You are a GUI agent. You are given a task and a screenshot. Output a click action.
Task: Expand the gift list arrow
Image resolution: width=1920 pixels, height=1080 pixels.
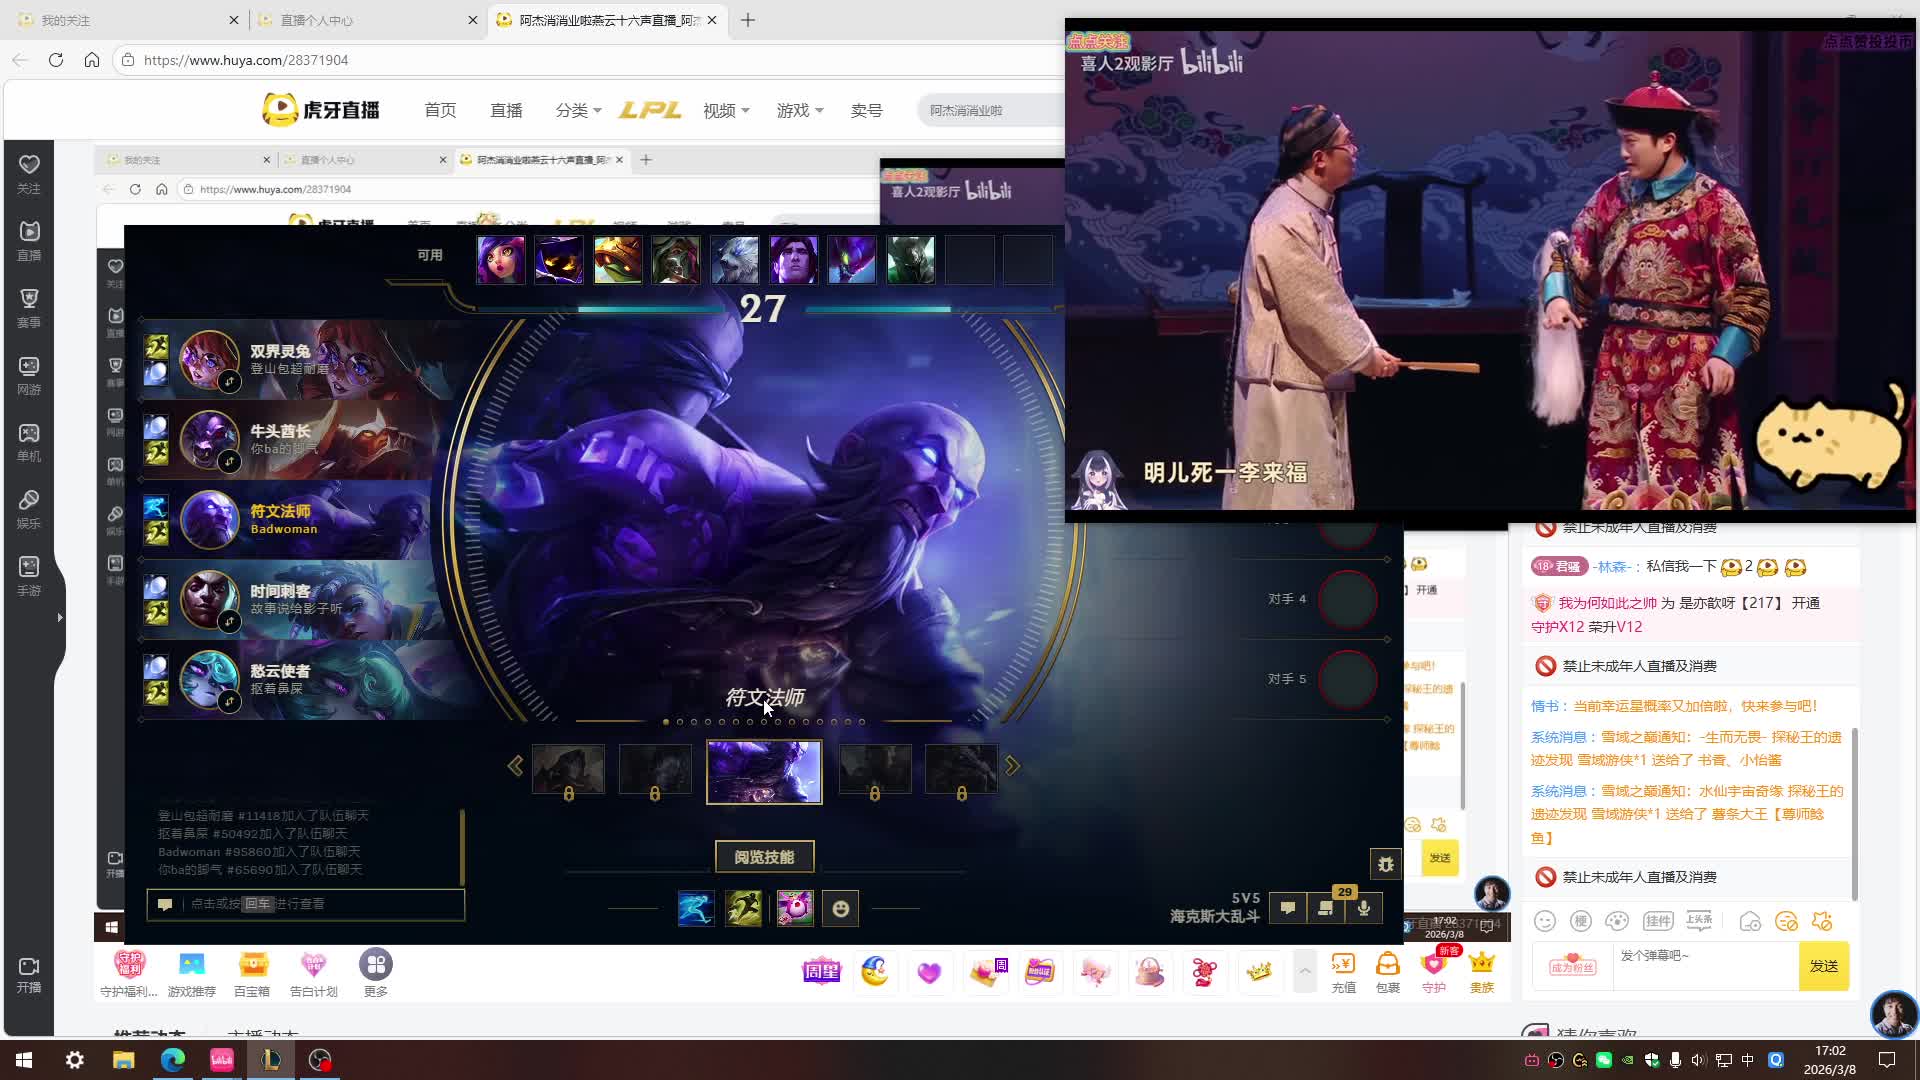[x=1304, y=971]
